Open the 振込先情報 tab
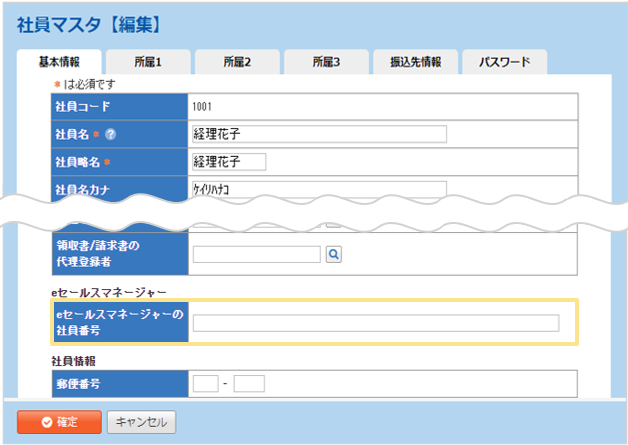The image size is (628, 445). [414, 62]
